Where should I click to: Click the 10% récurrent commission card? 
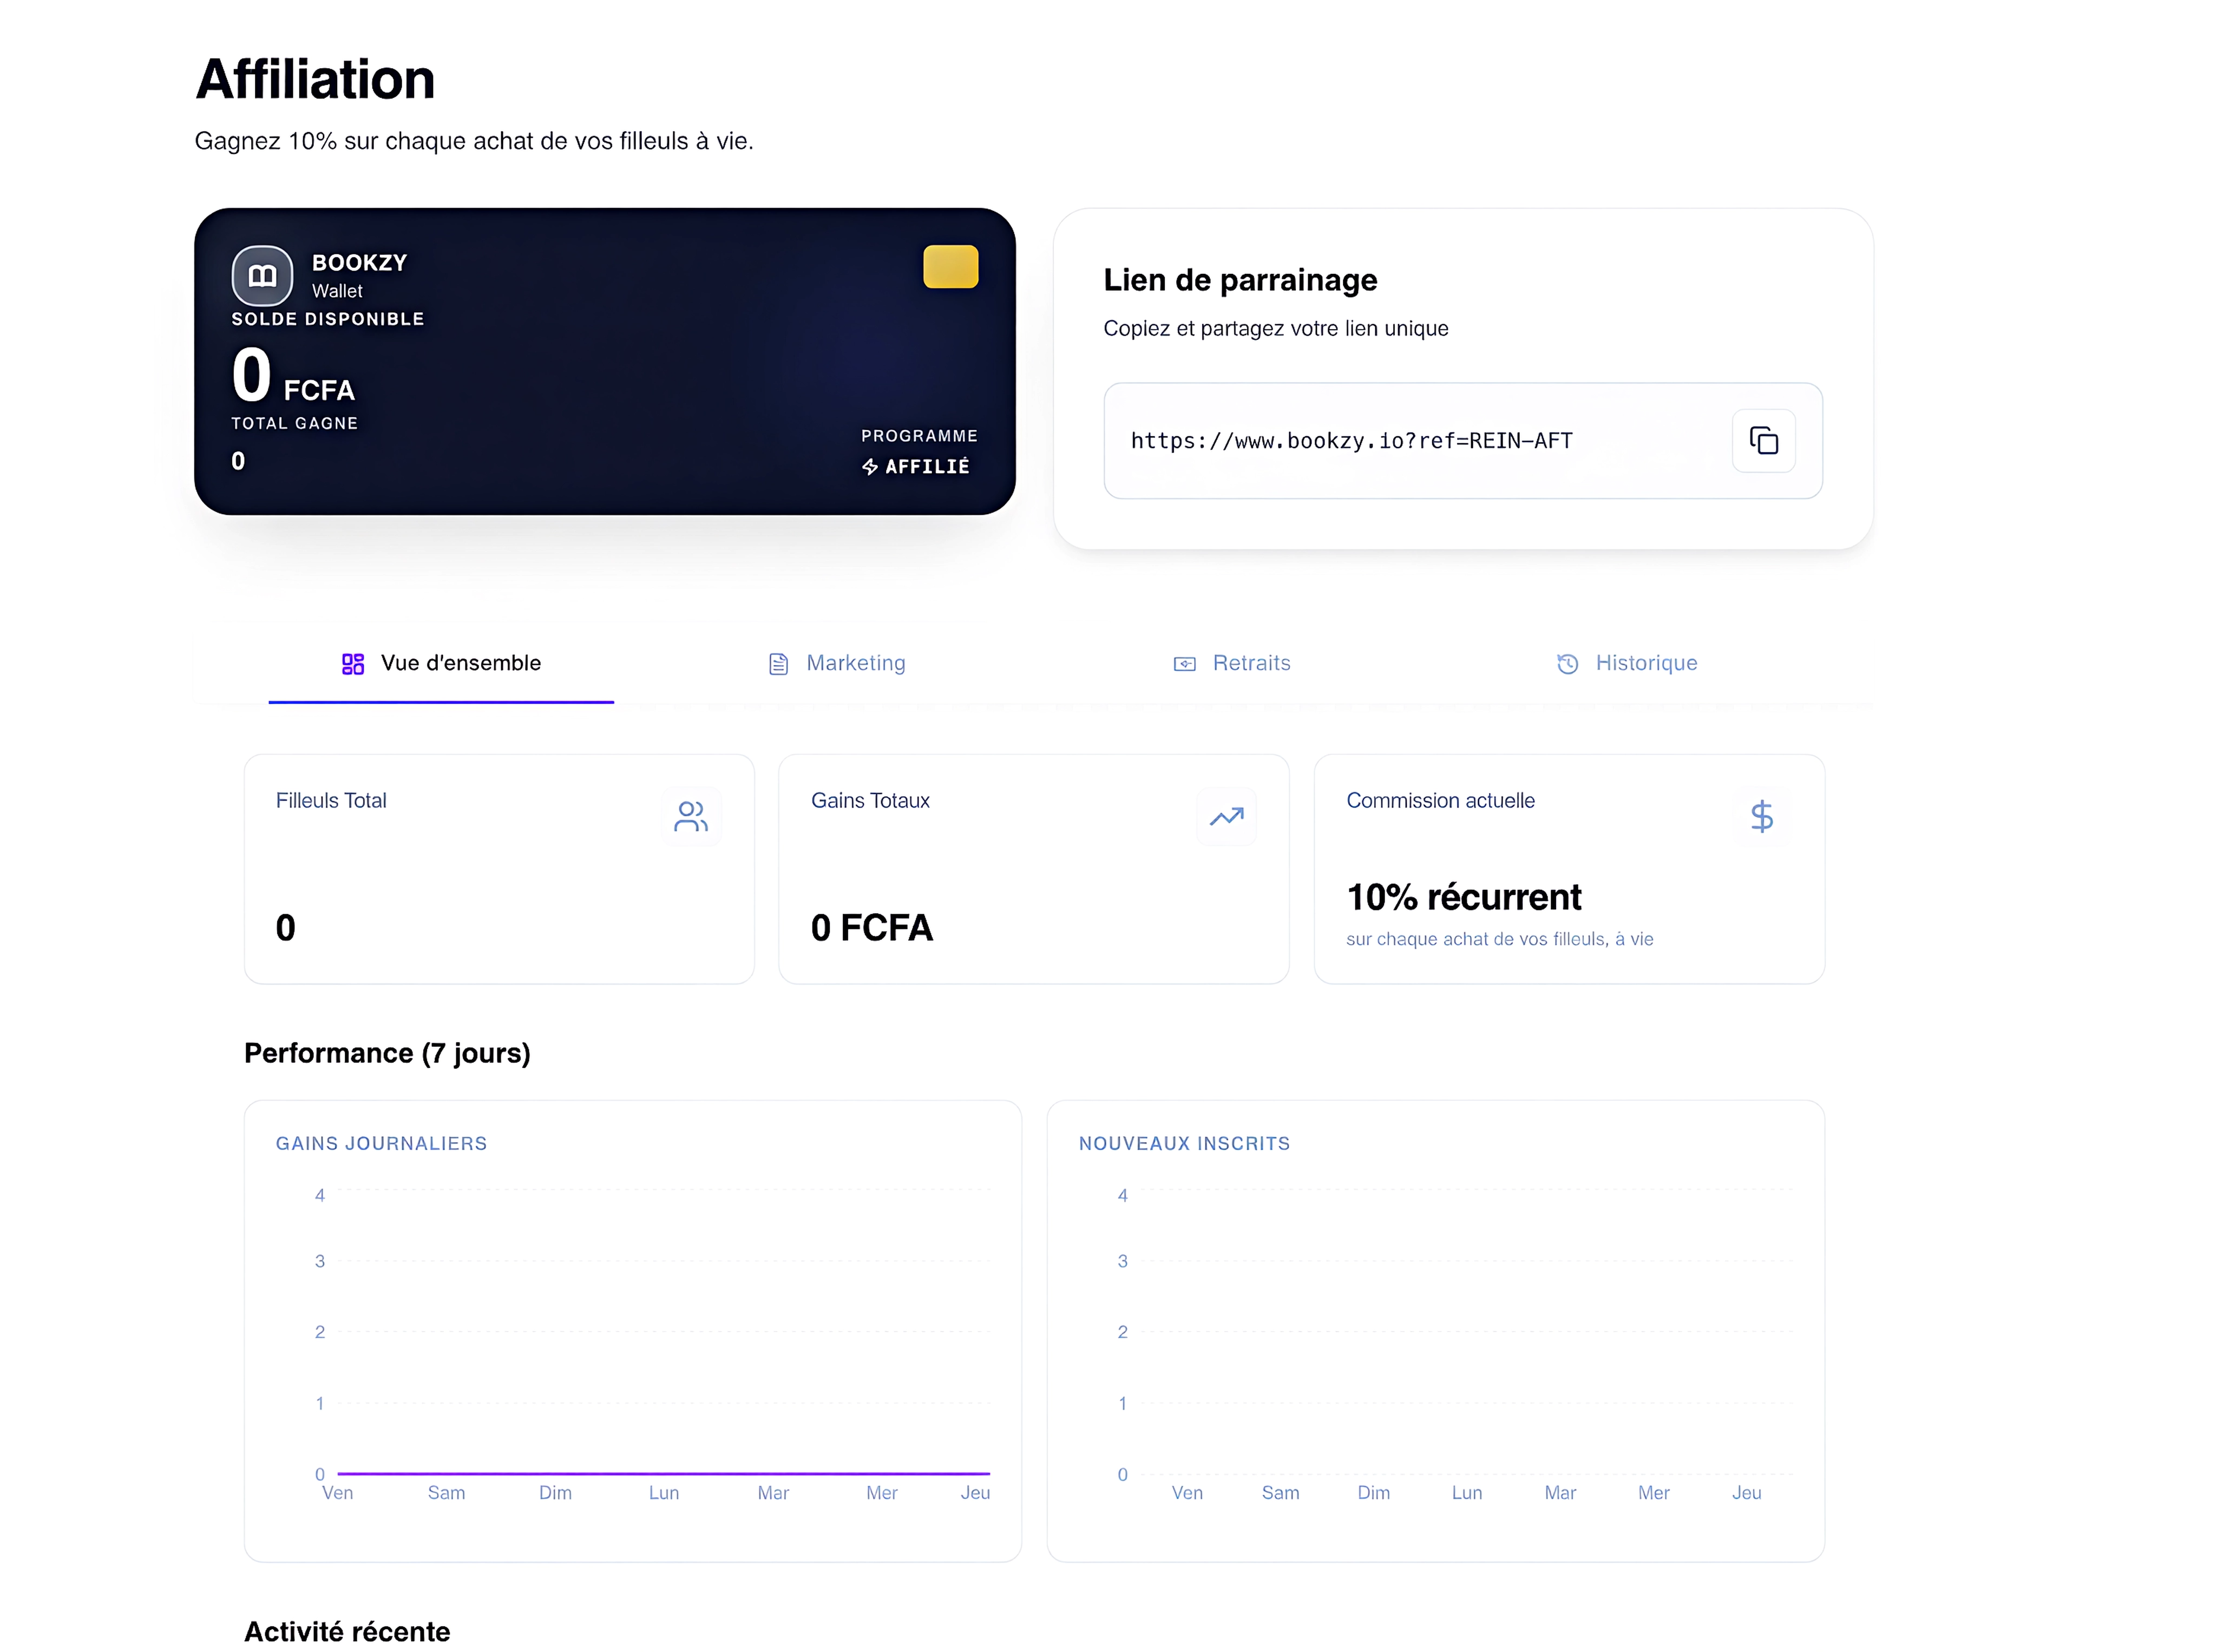[1568, 869]
